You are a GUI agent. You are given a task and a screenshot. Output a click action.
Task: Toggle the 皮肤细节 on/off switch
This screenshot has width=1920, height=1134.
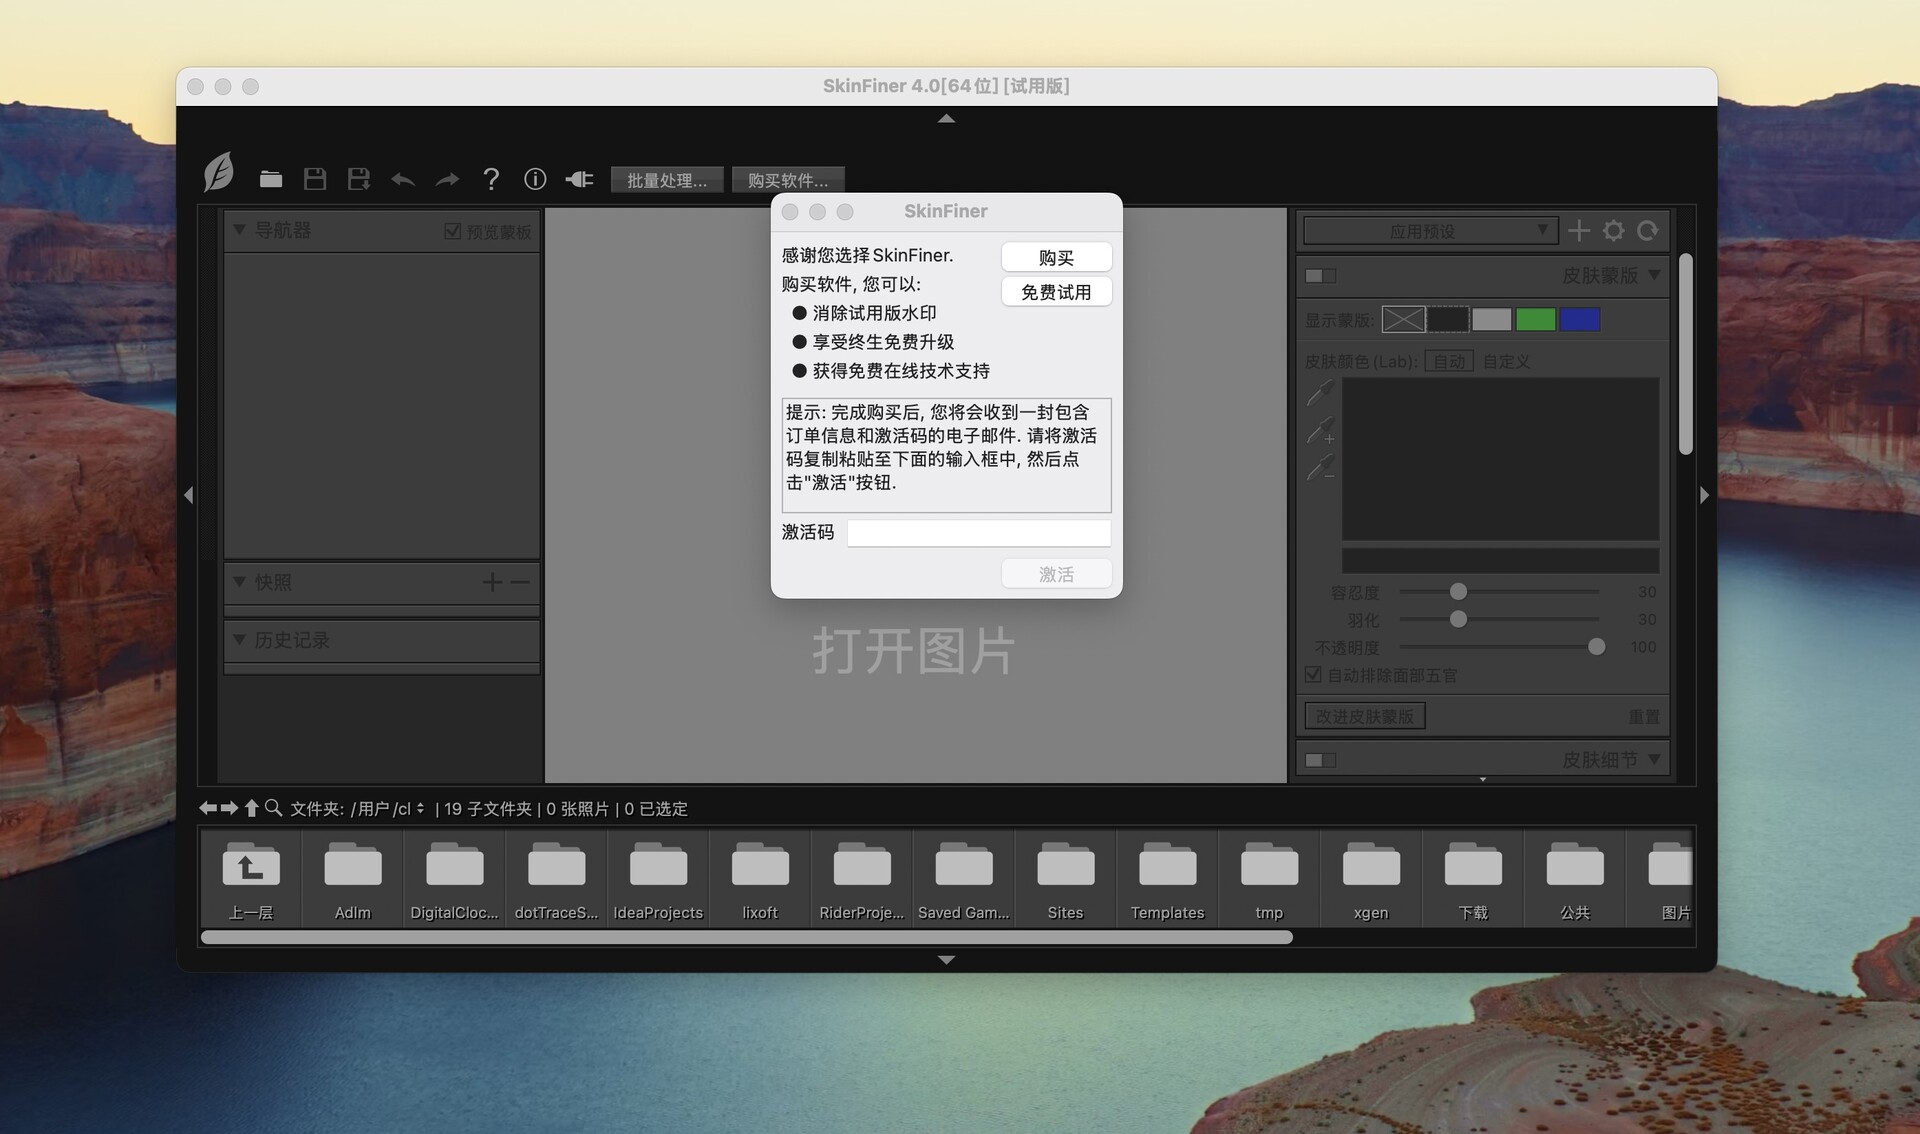pyautogui.click(x=1320, y=760)
